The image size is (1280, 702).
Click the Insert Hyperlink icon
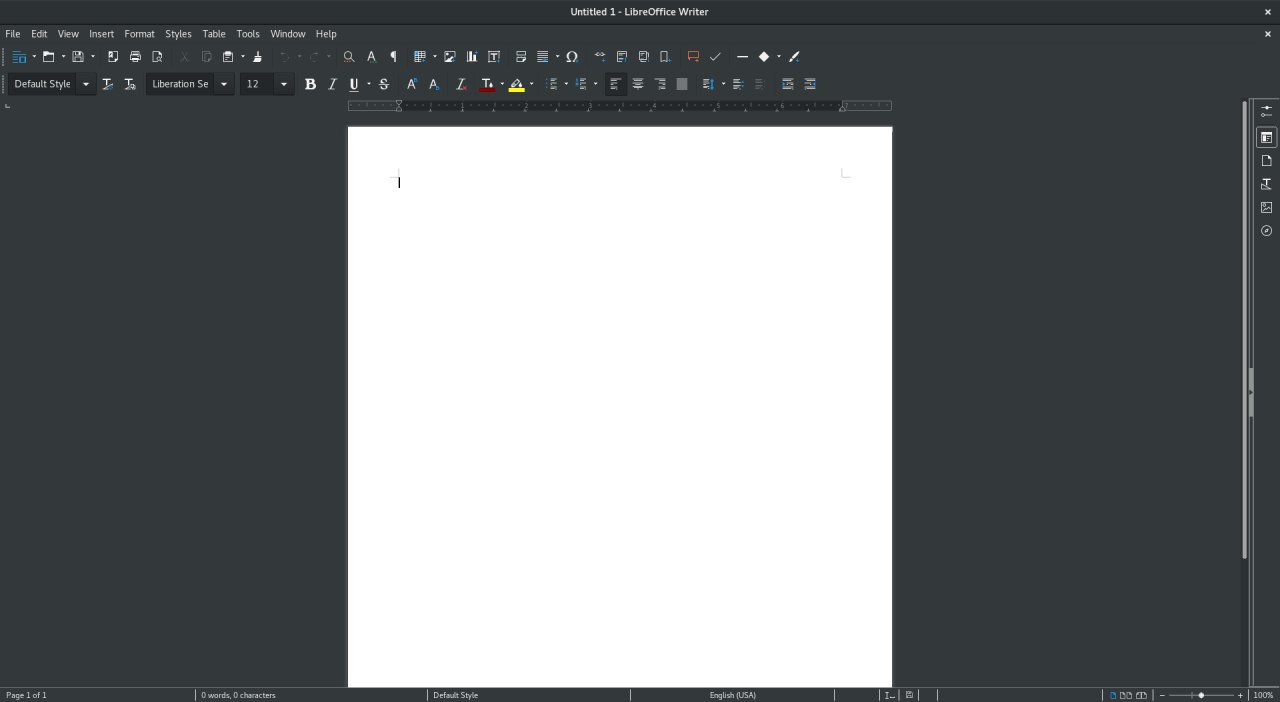point(600,57)
